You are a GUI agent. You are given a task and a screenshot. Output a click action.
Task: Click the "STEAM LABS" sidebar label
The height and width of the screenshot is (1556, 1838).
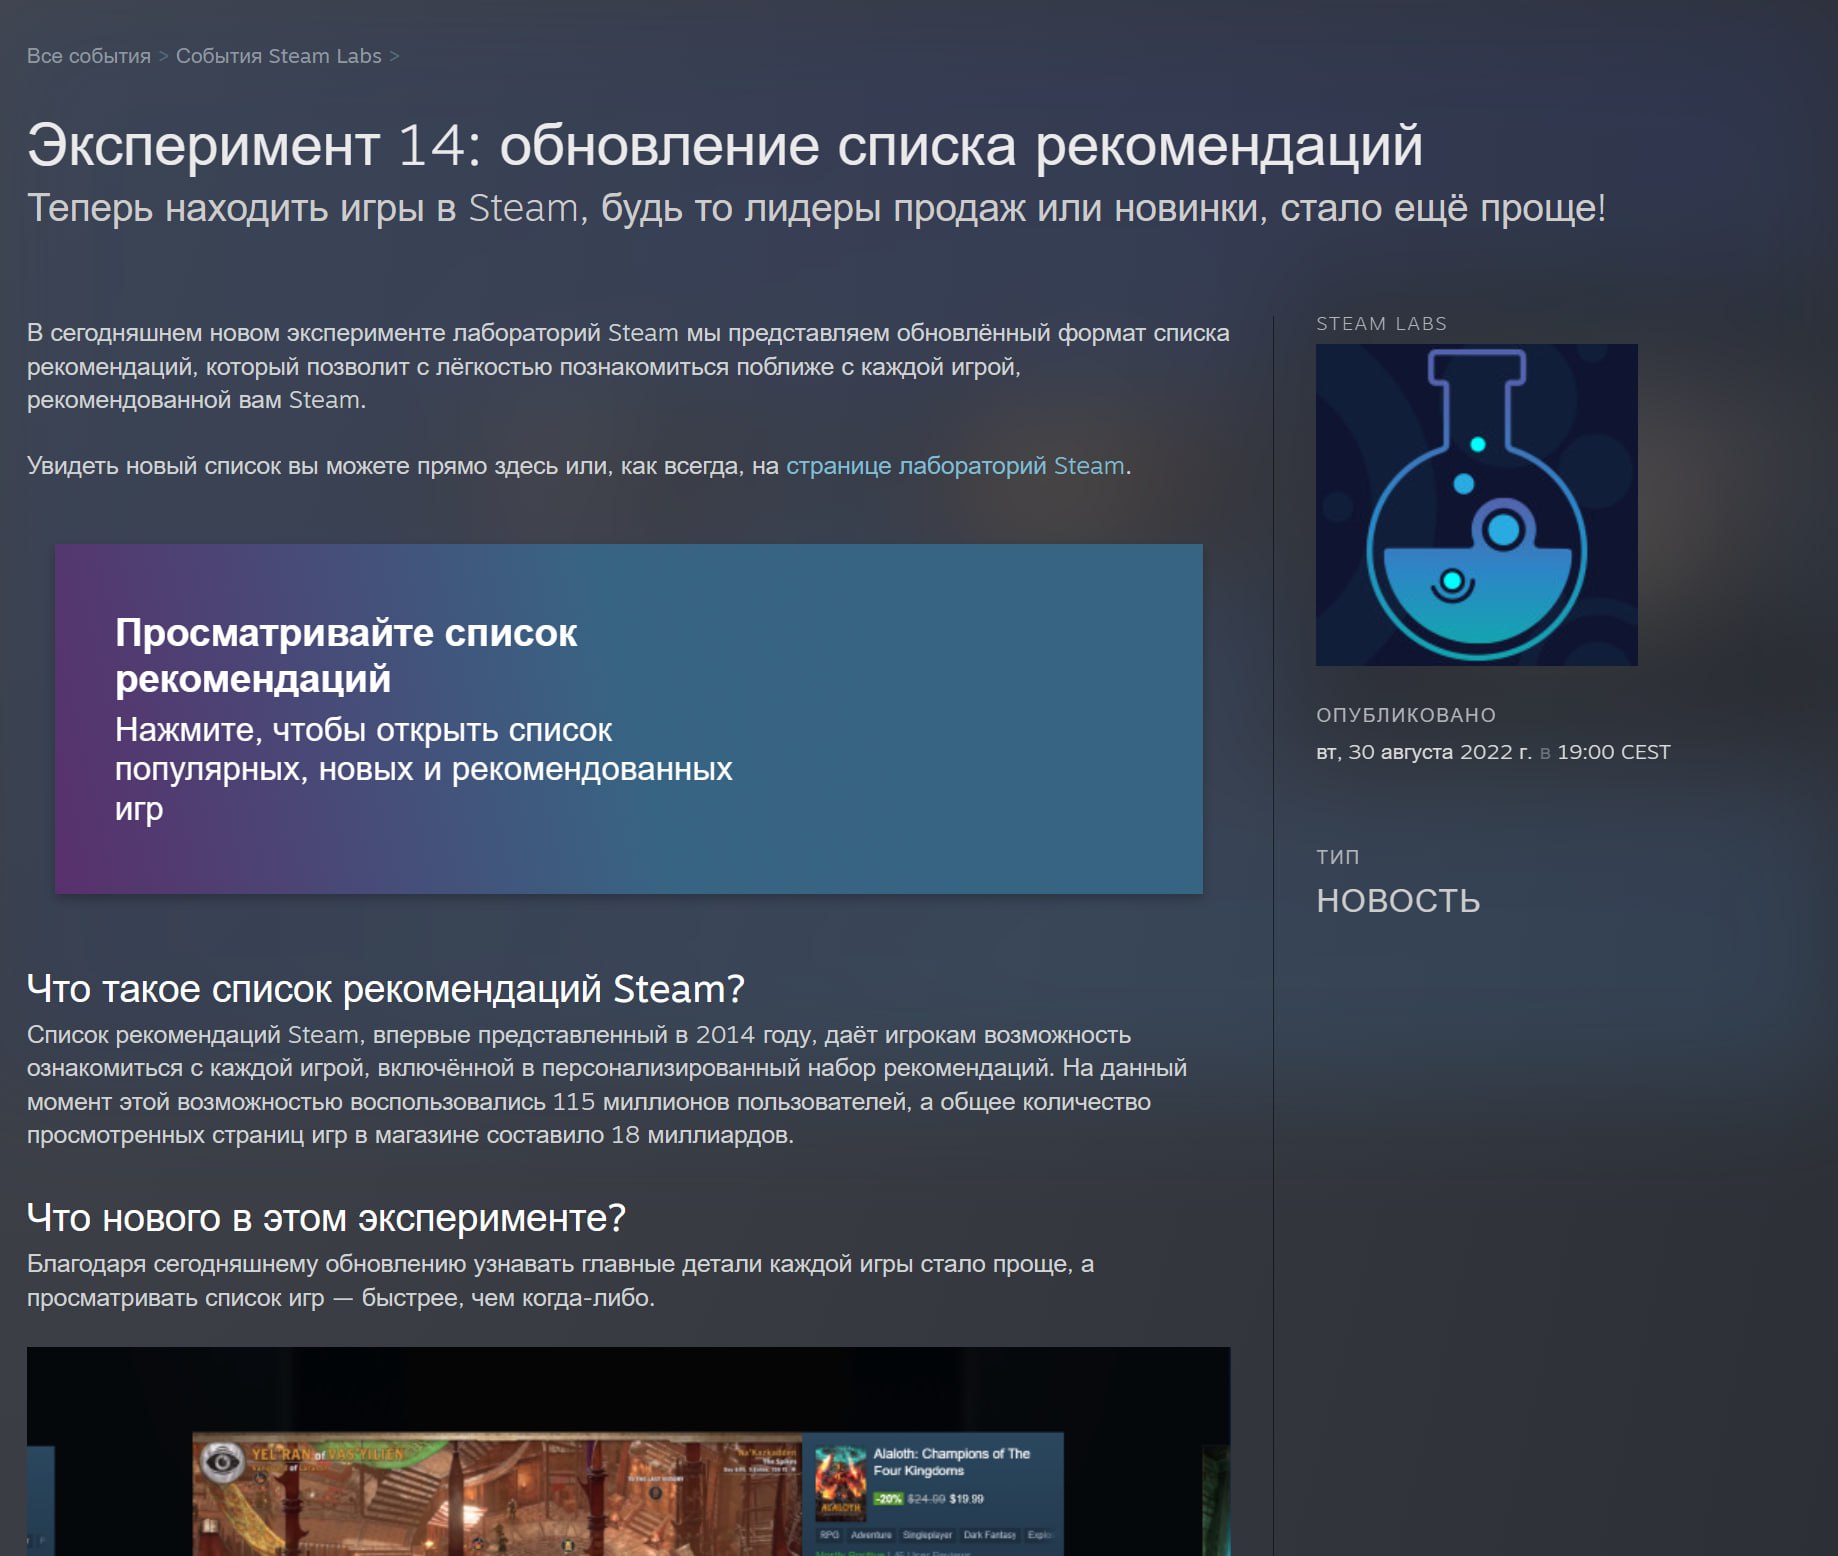tap(1381, 324)
